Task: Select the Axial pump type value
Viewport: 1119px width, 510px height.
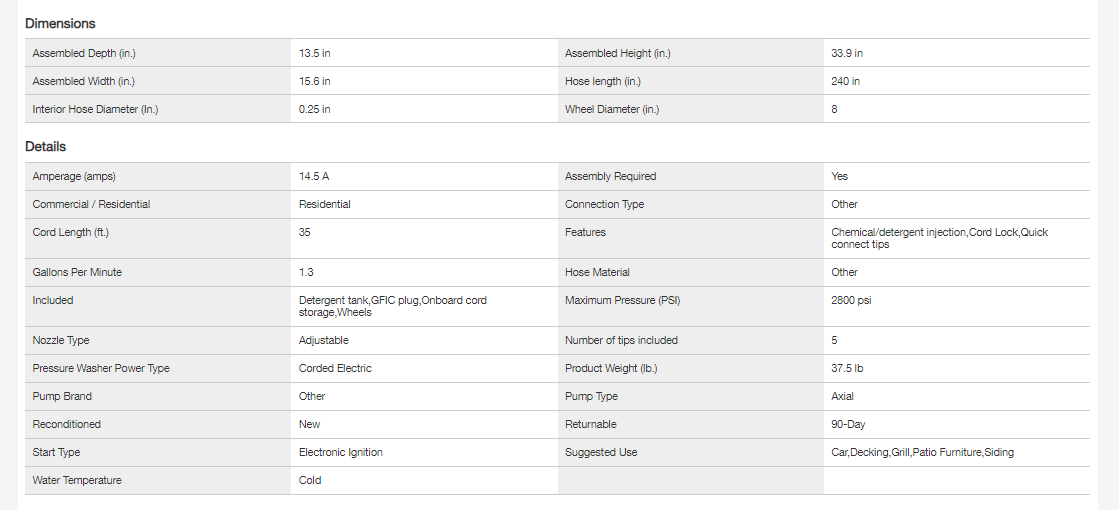Action: coord(844,396)
